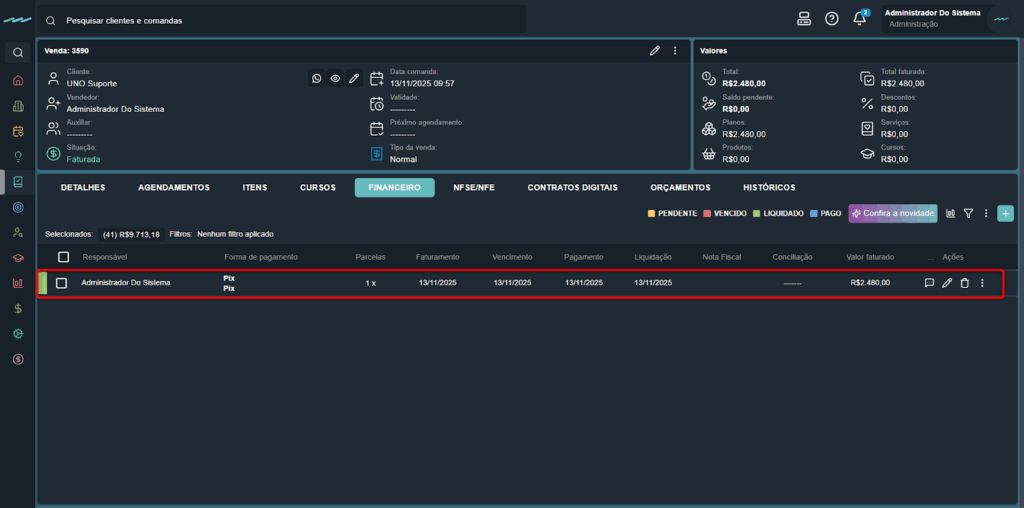Open the filter funnel icon

(x=968, y=213)
